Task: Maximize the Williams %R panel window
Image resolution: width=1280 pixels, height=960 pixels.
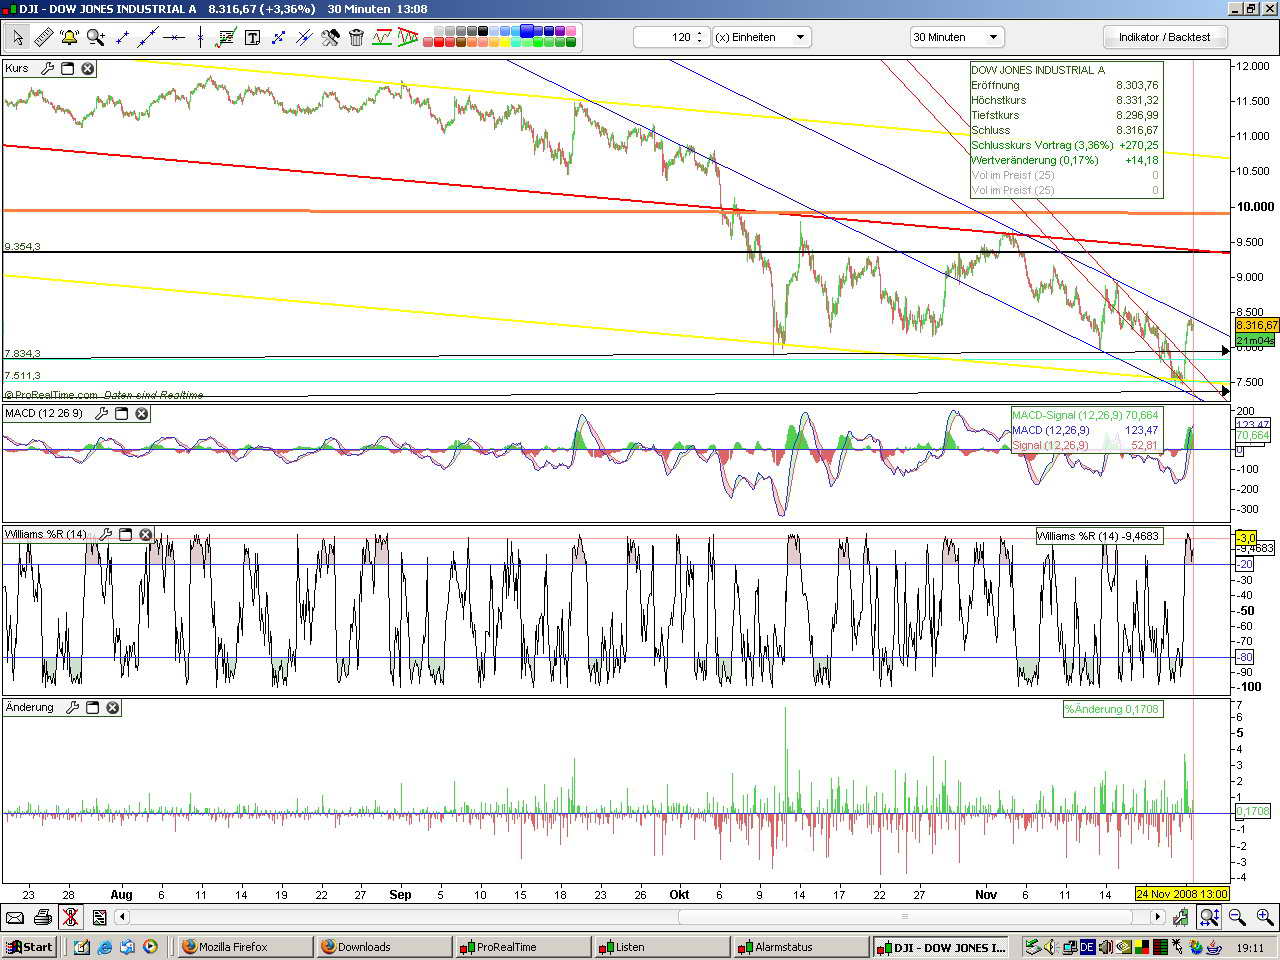Action: click(x=126, y=534)
